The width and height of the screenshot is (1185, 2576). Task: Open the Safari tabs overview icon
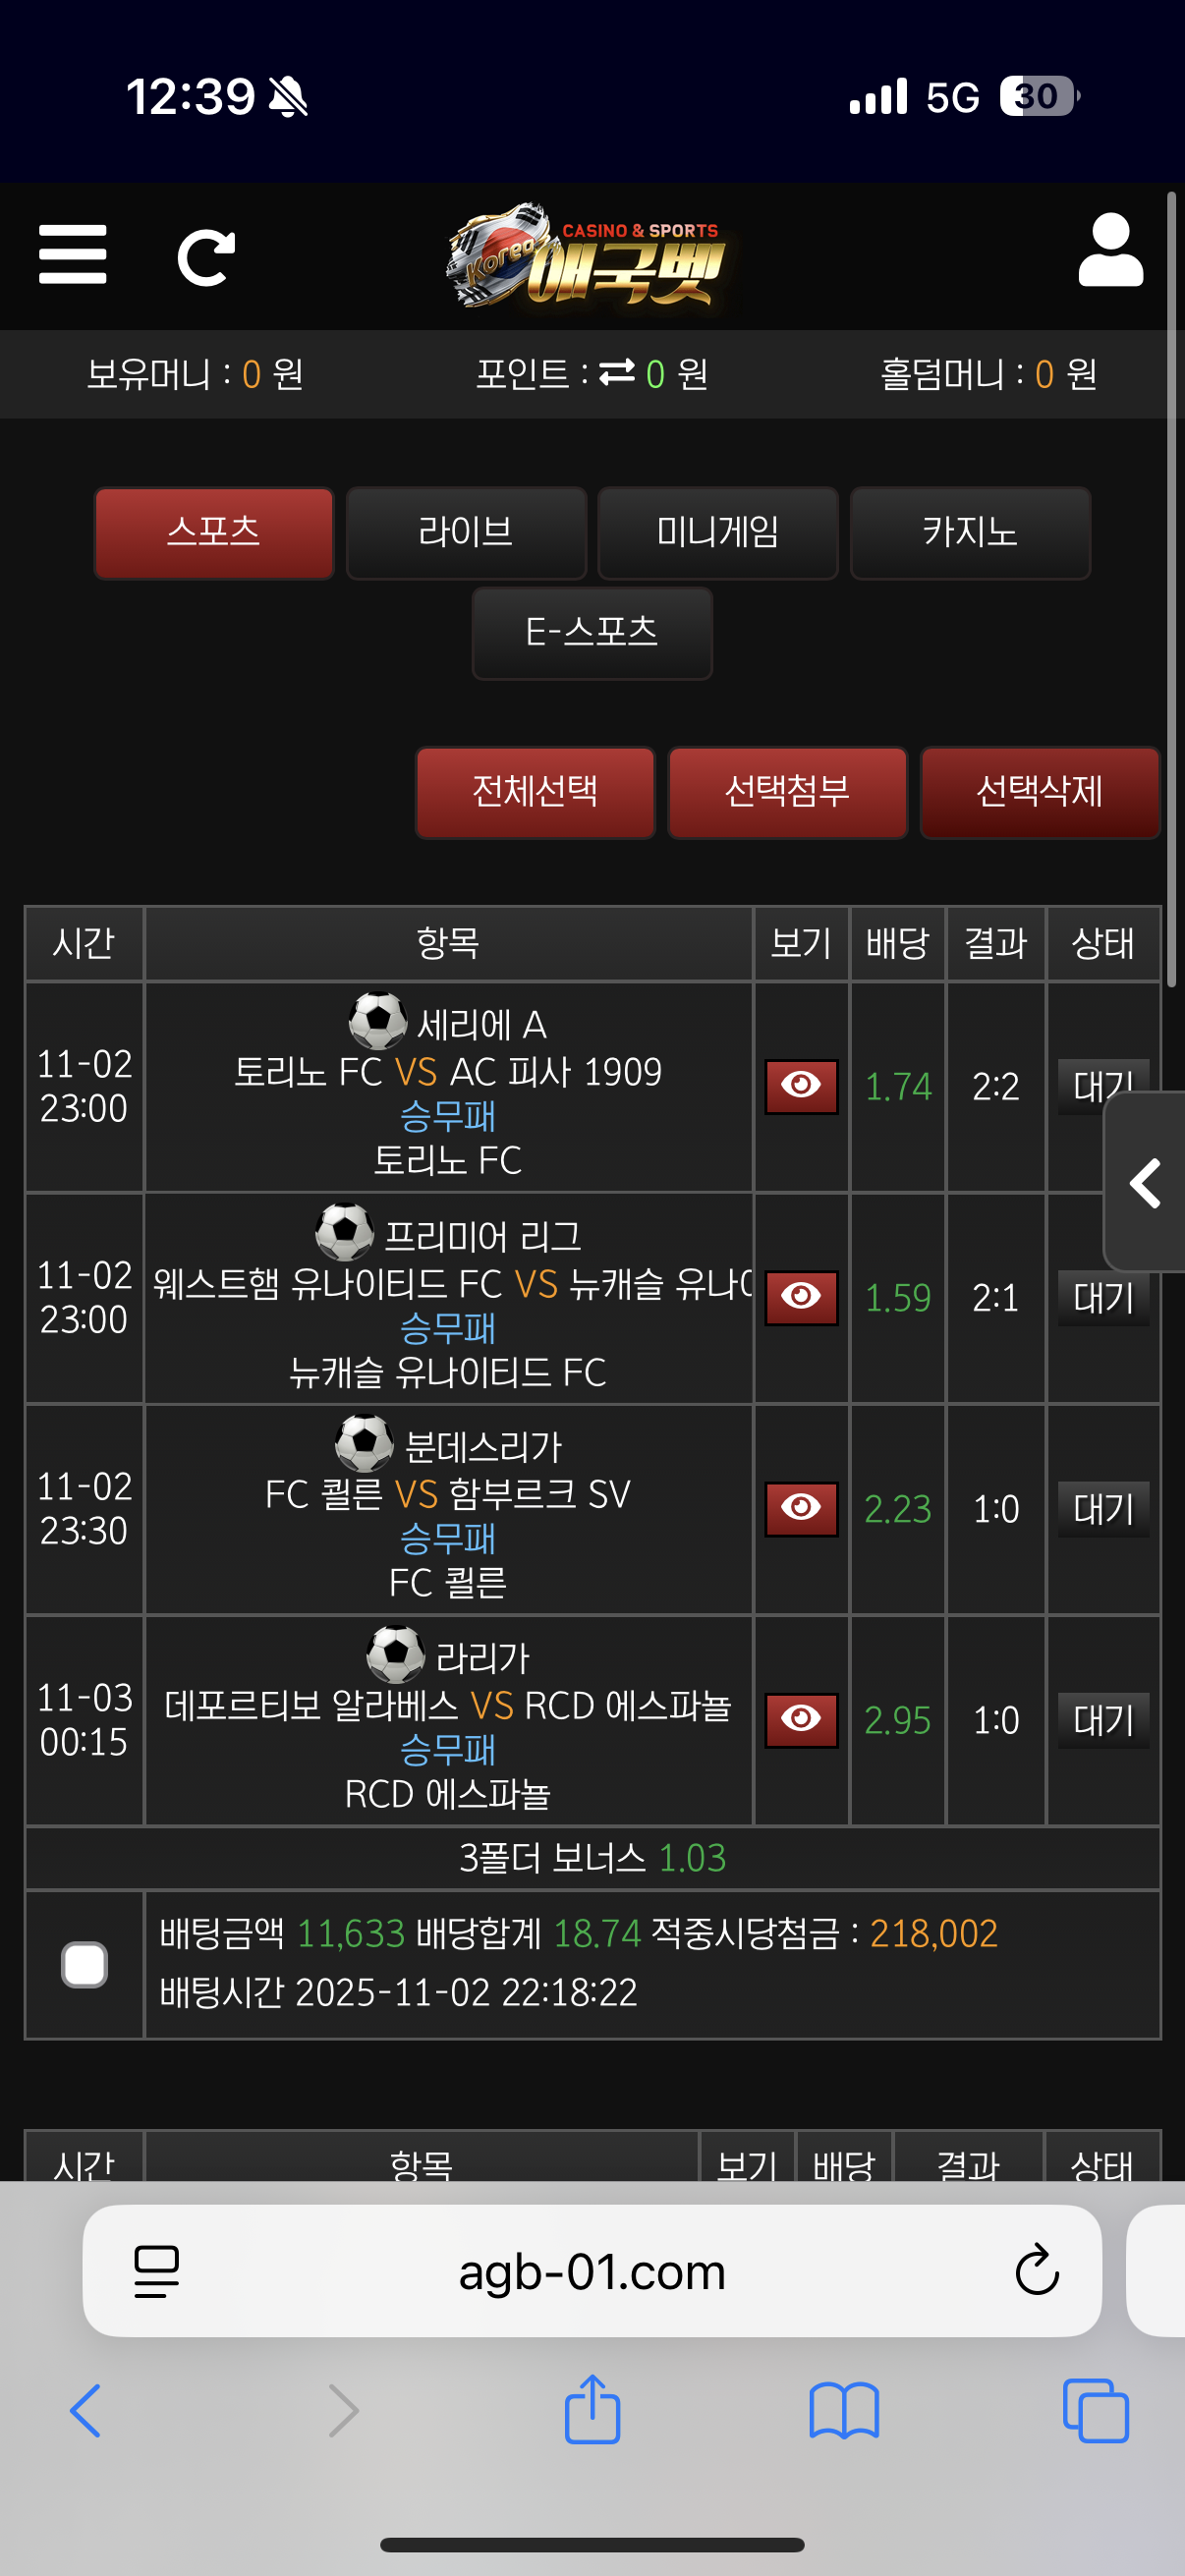point(1092,2410)
